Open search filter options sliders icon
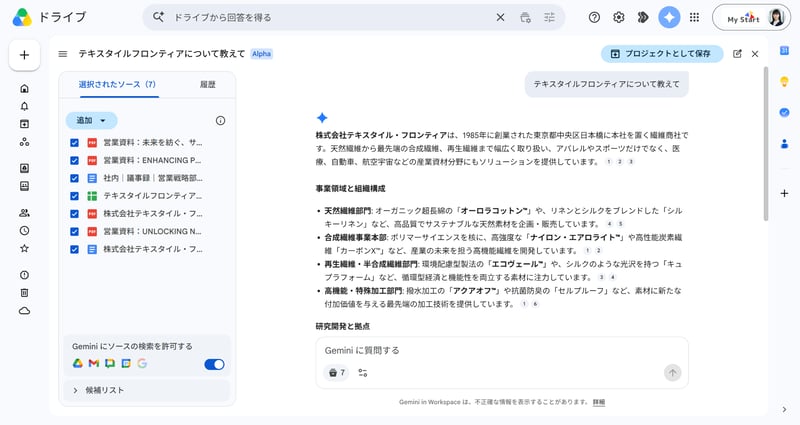 tap(549, 17)
